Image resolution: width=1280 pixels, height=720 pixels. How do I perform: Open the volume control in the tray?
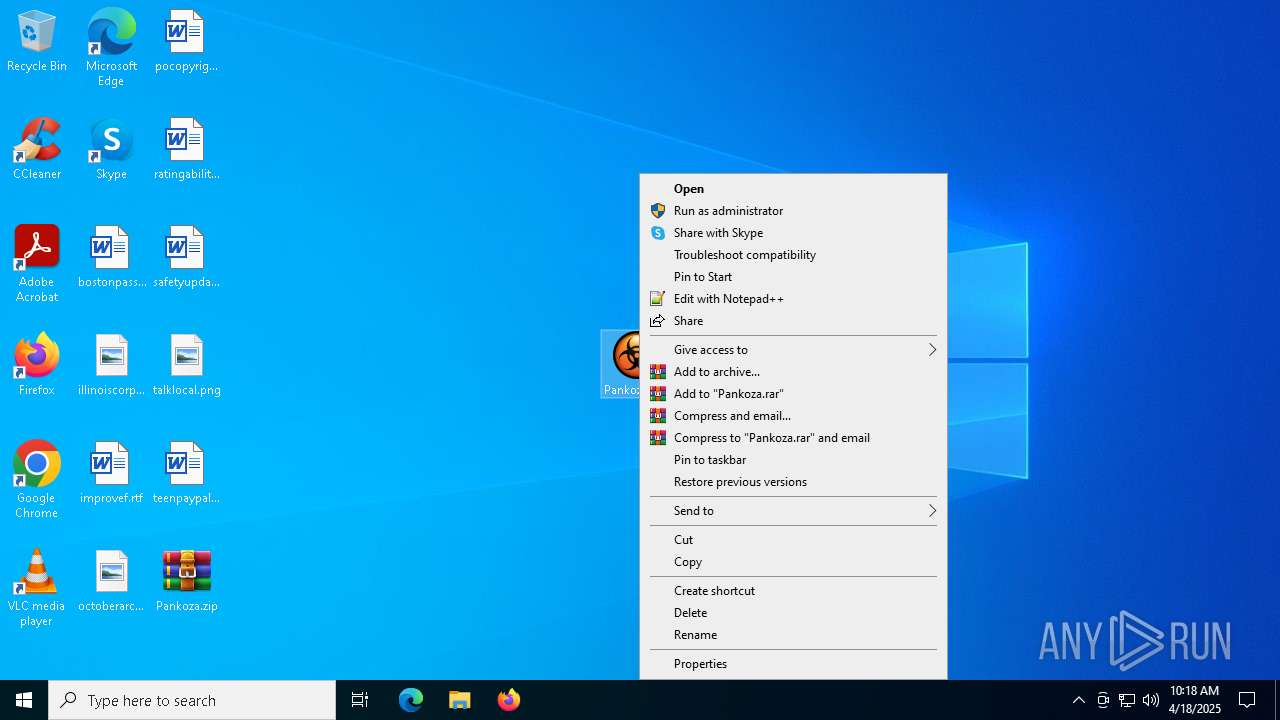tap(1151, 700)
